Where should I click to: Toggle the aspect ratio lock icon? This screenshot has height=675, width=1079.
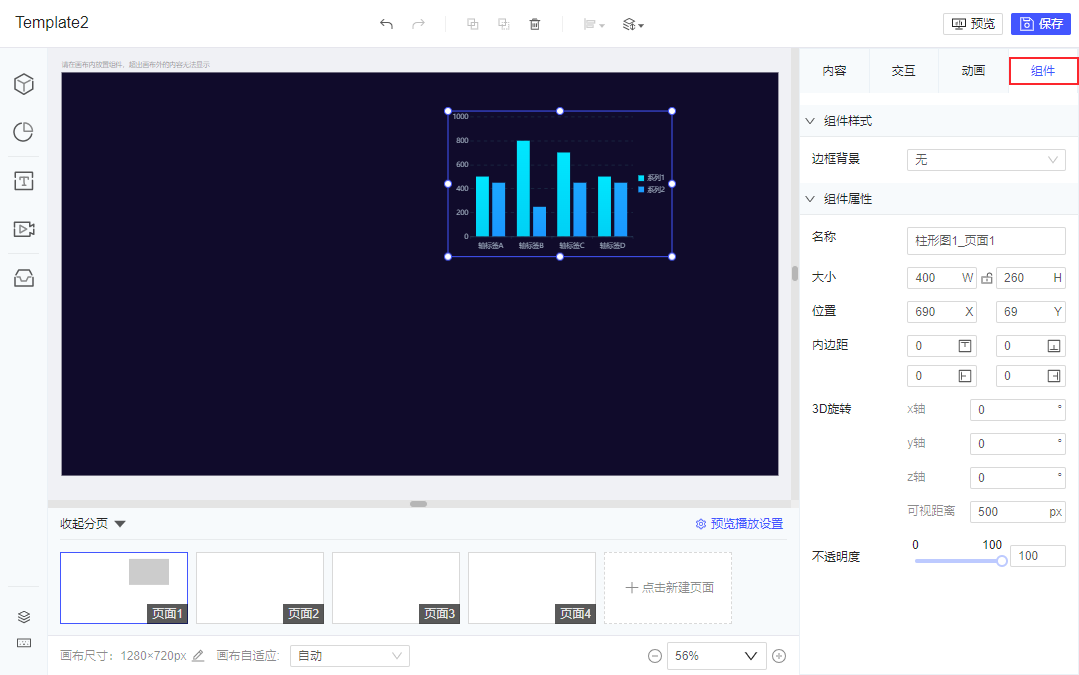[987, 278]
